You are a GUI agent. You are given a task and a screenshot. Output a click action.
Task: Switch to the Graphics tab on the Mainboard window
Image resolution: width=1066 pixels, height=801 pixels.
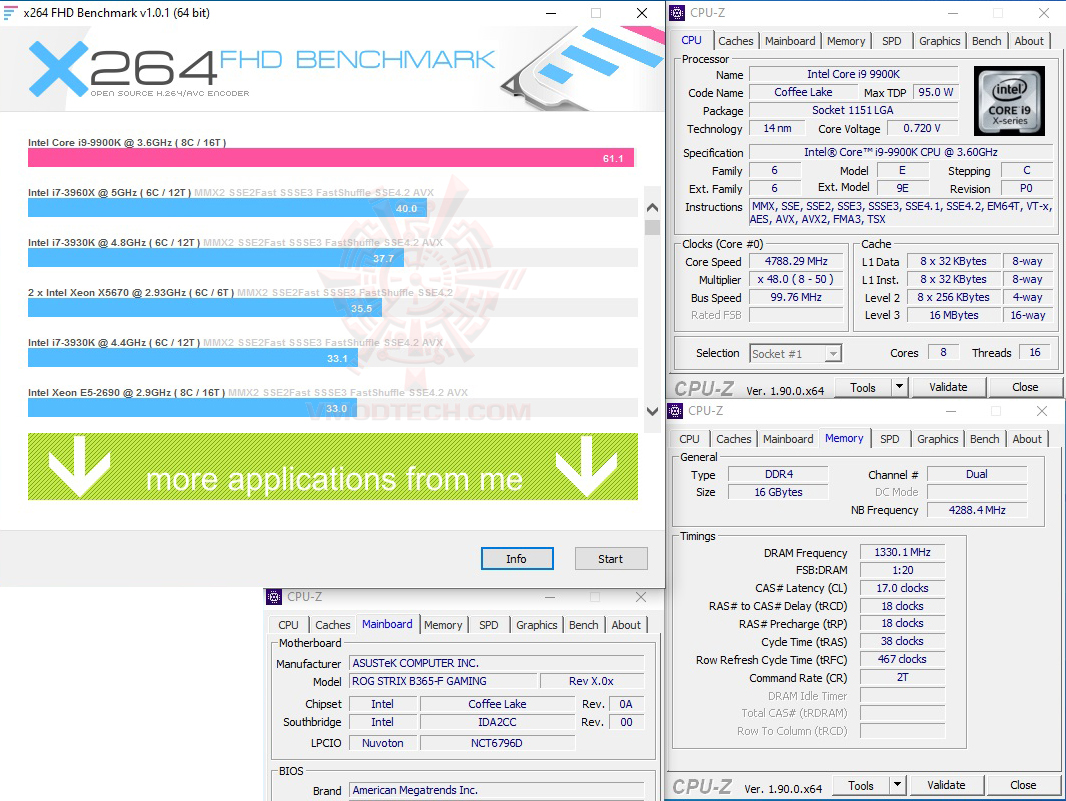tap(537, 624)
